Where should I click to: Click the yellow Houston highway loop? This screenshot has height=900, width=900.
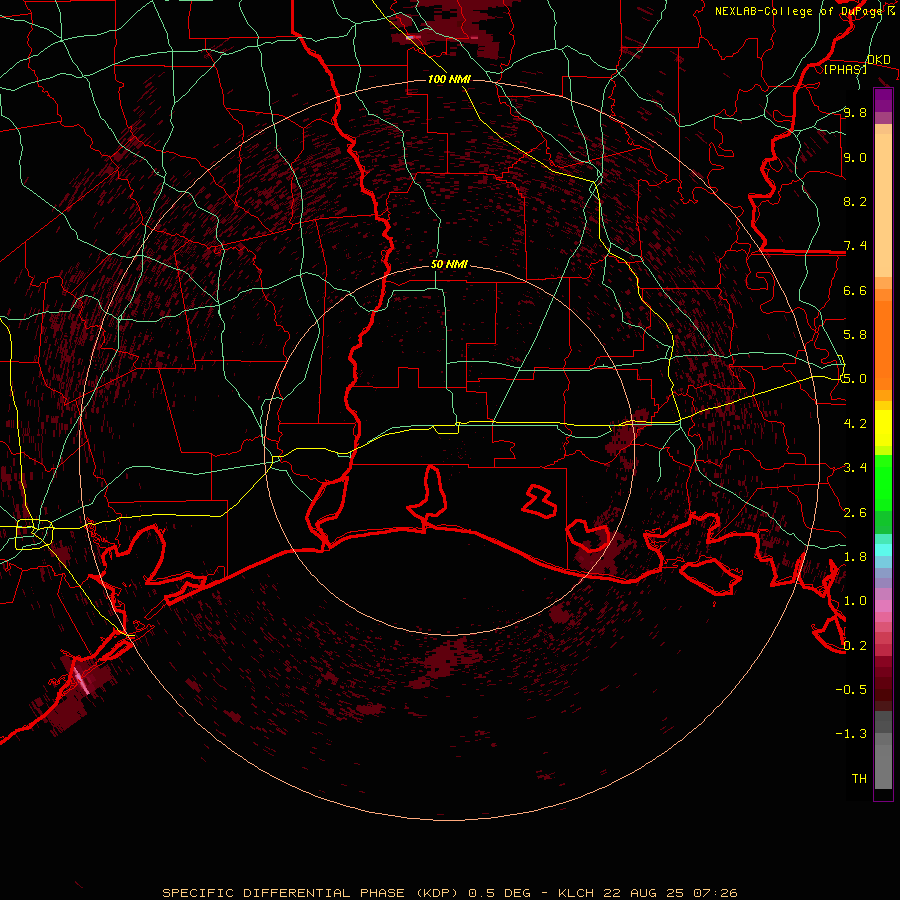pyautogui.click(x=34, y=533)
